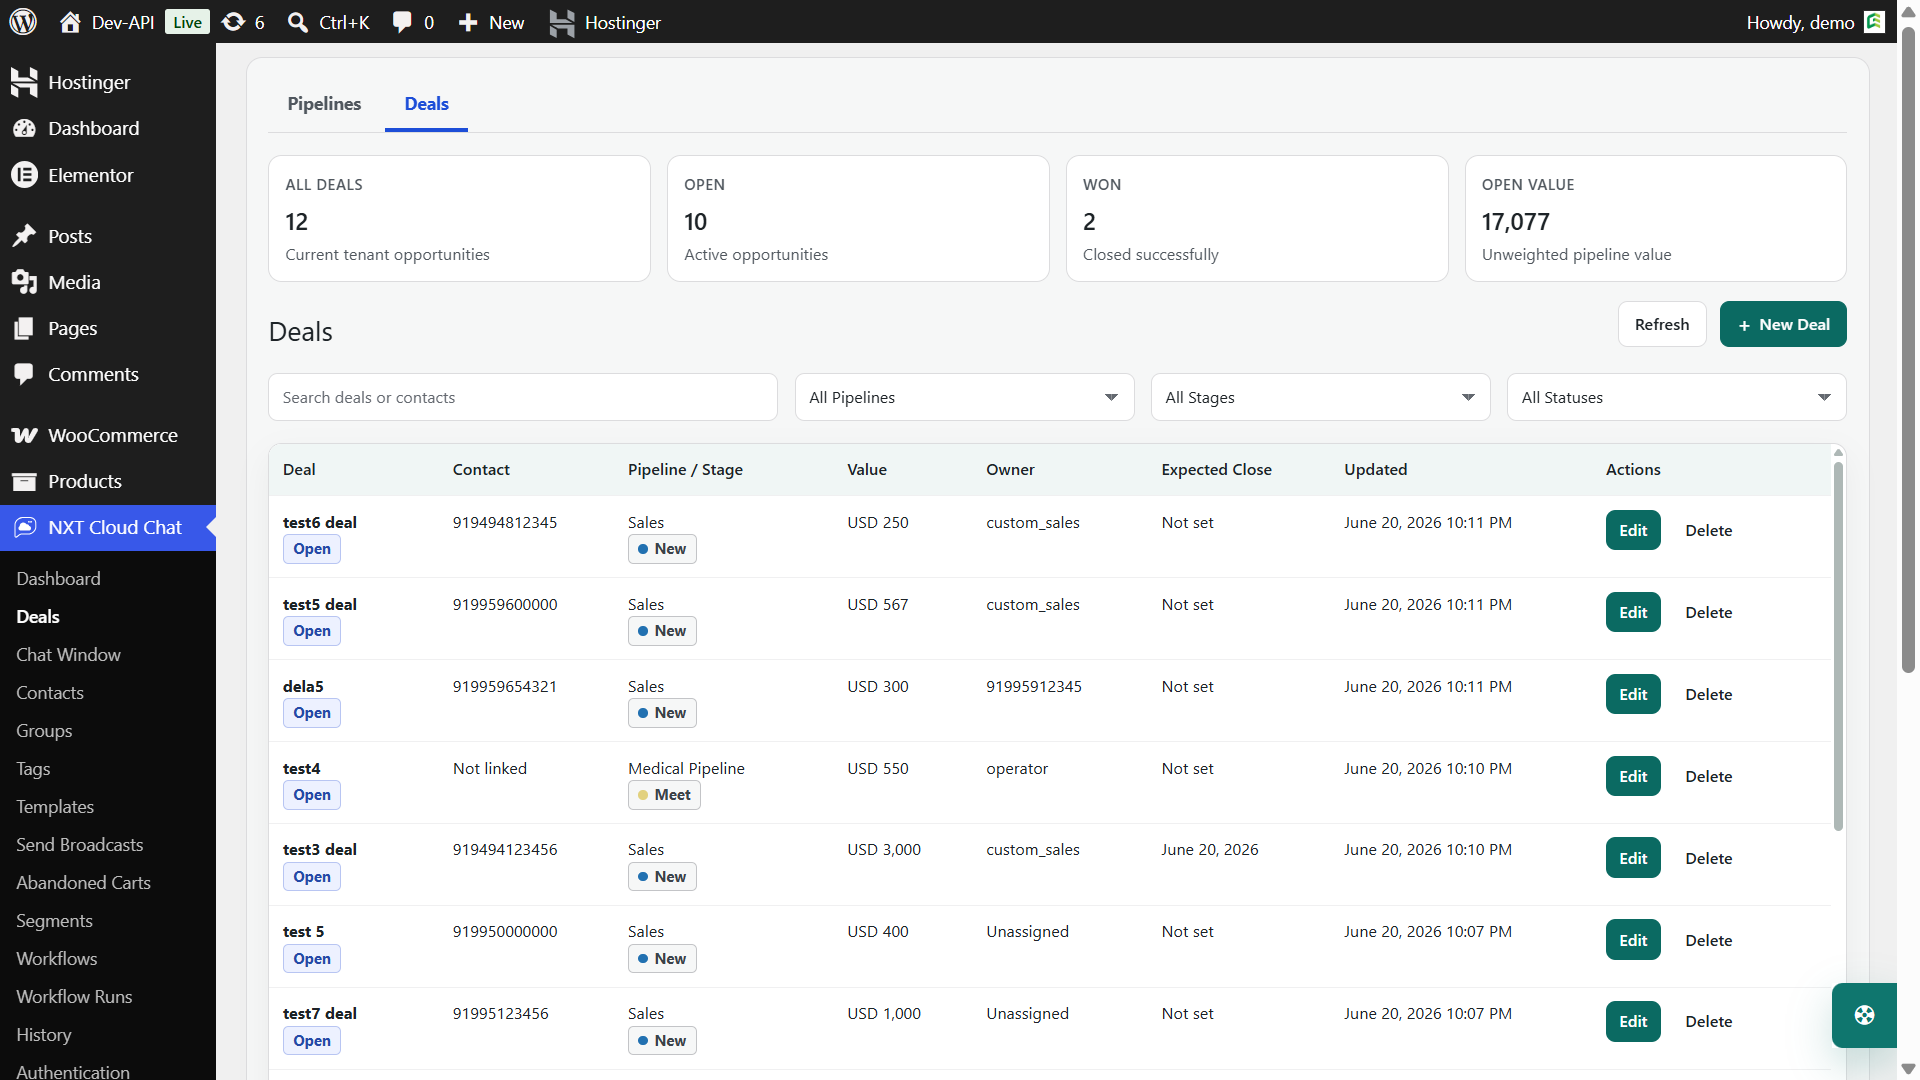Expand the All Stages filter dropdown

point(1320,397)
